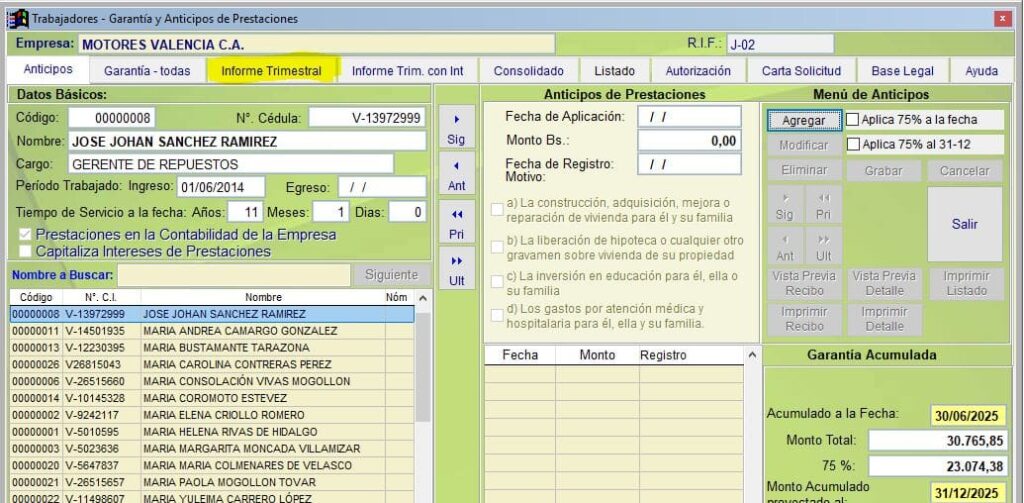
Task: Click the Menu Sig record button
Action: coord(784,205)
